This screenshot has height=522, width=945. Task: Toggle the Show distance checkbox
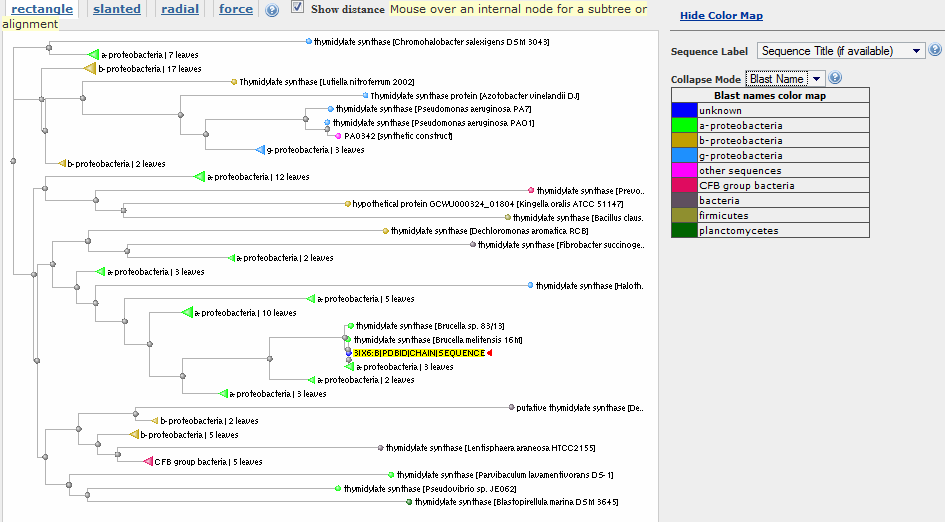297,7
